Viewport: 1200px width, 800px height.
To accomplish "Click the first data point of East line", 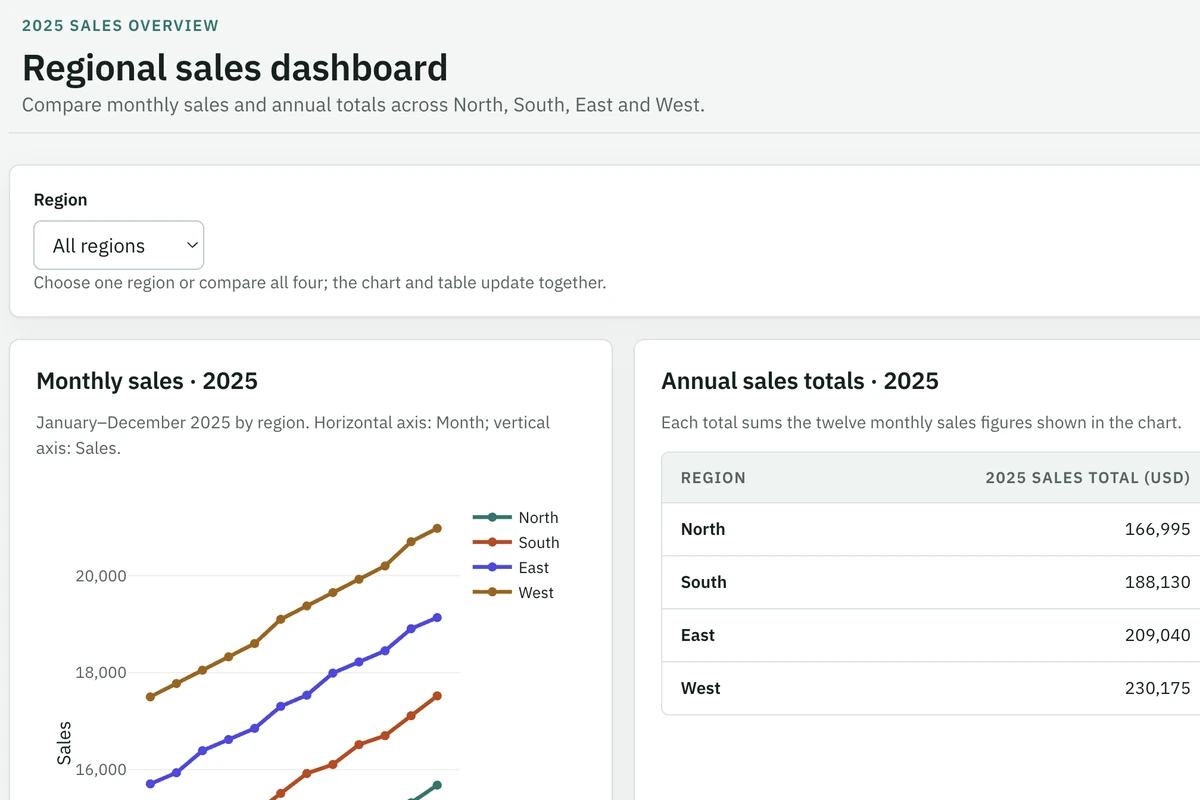I will (x=150, y=784).
